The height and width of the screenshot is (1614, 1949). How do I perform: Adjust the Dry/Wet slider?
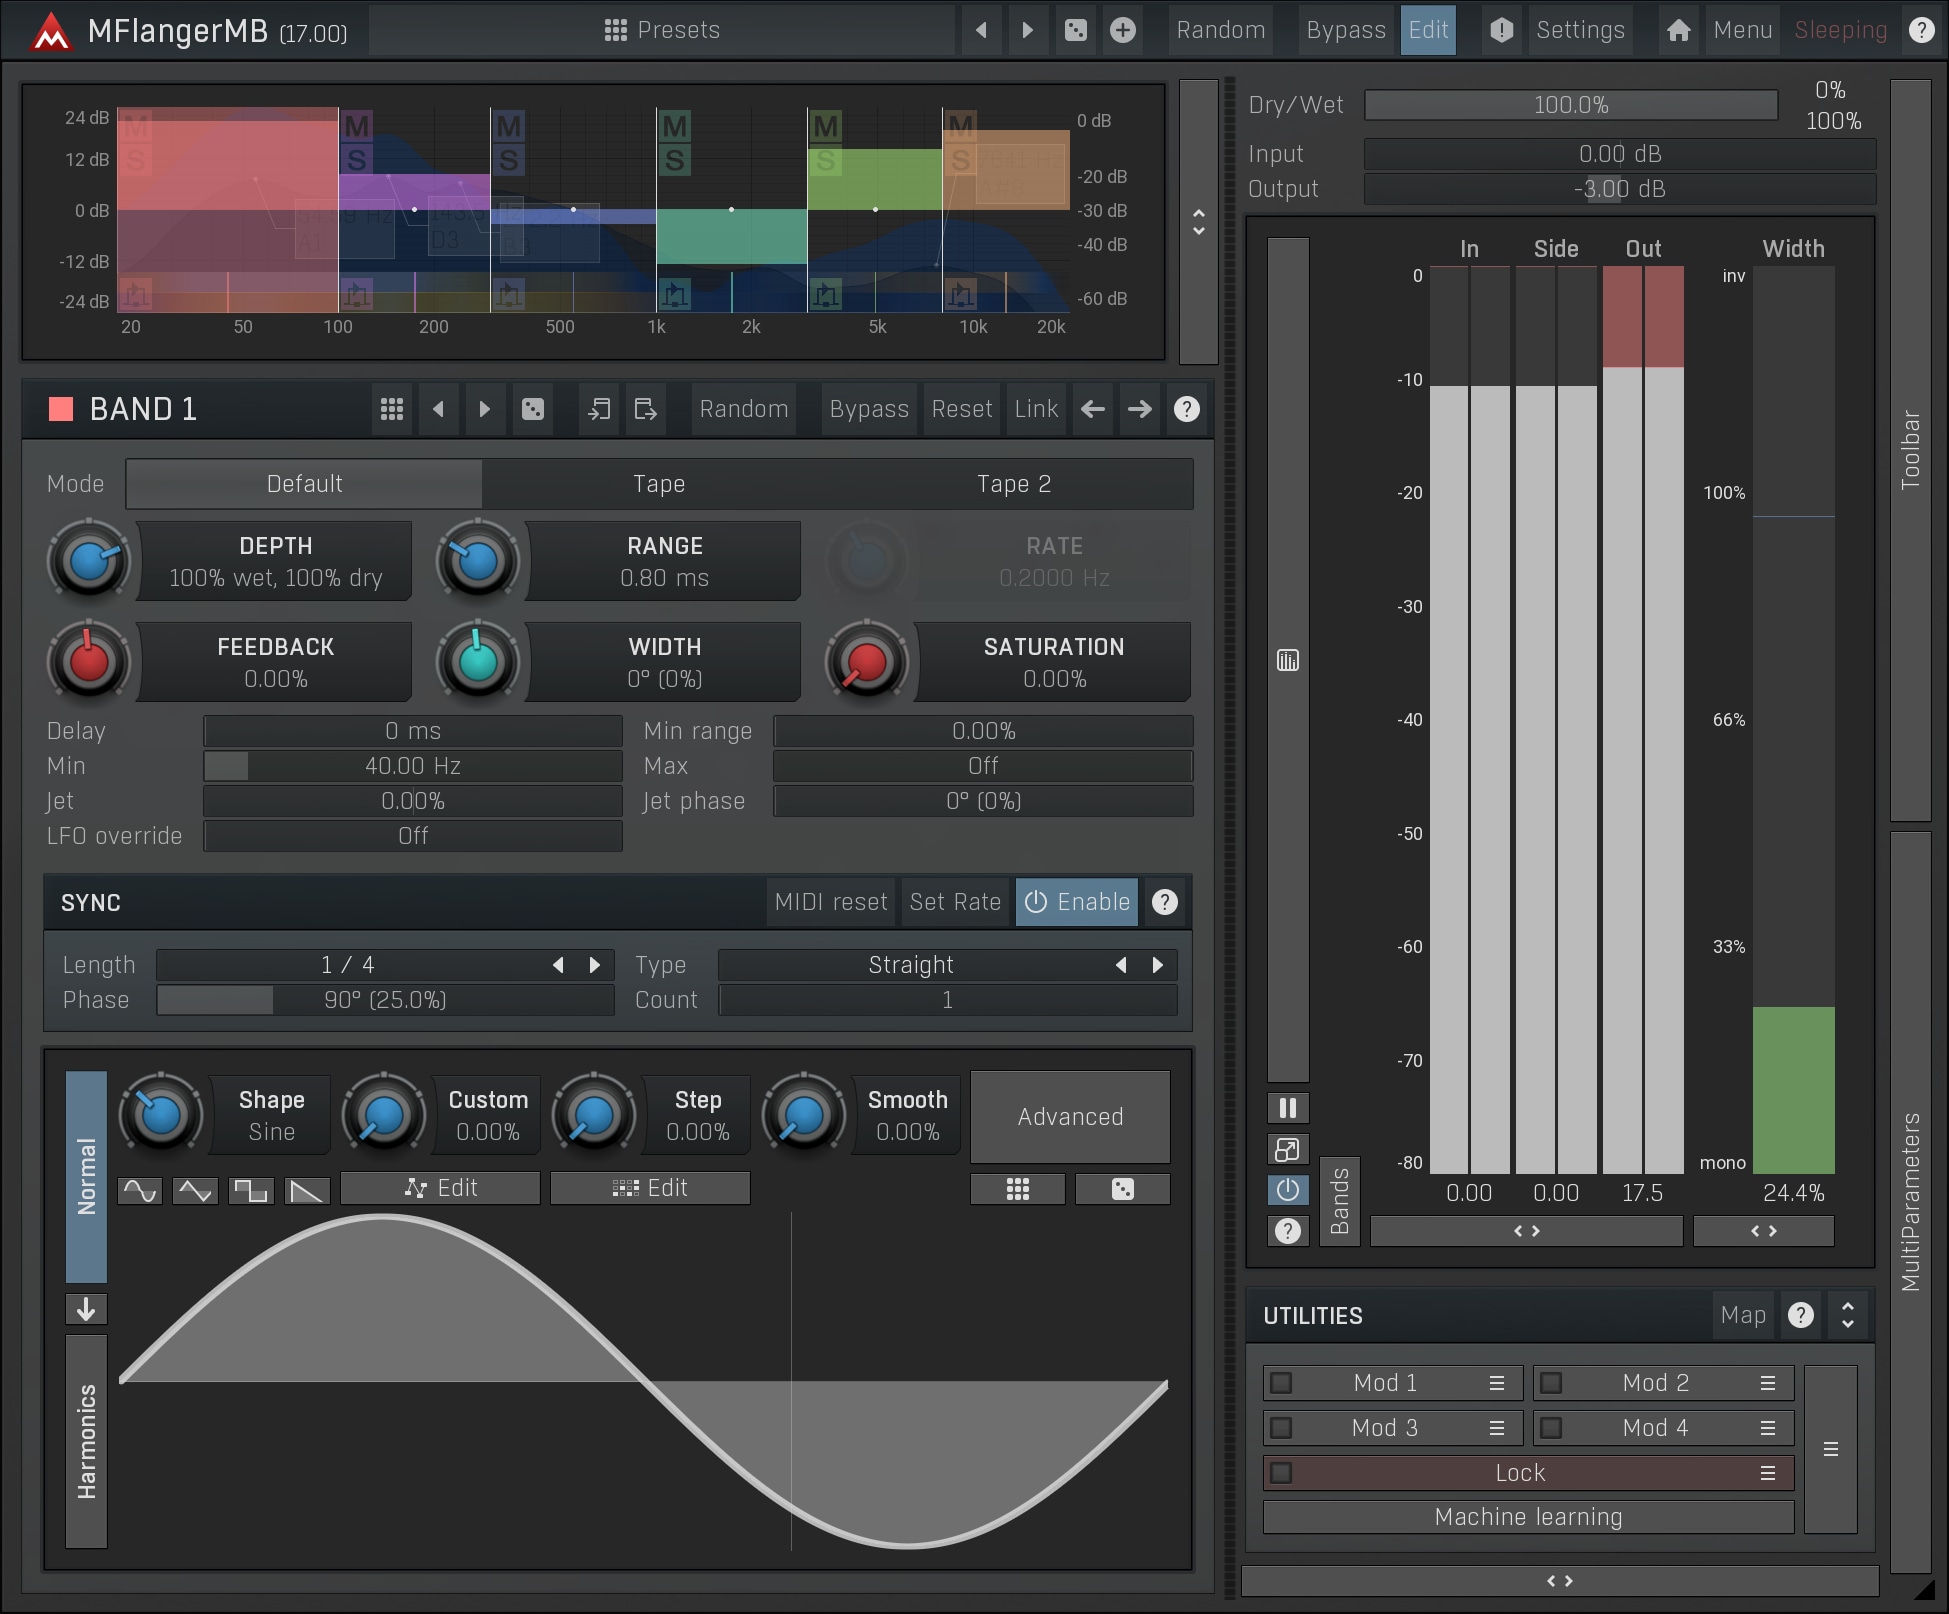tap(1570, 105)
